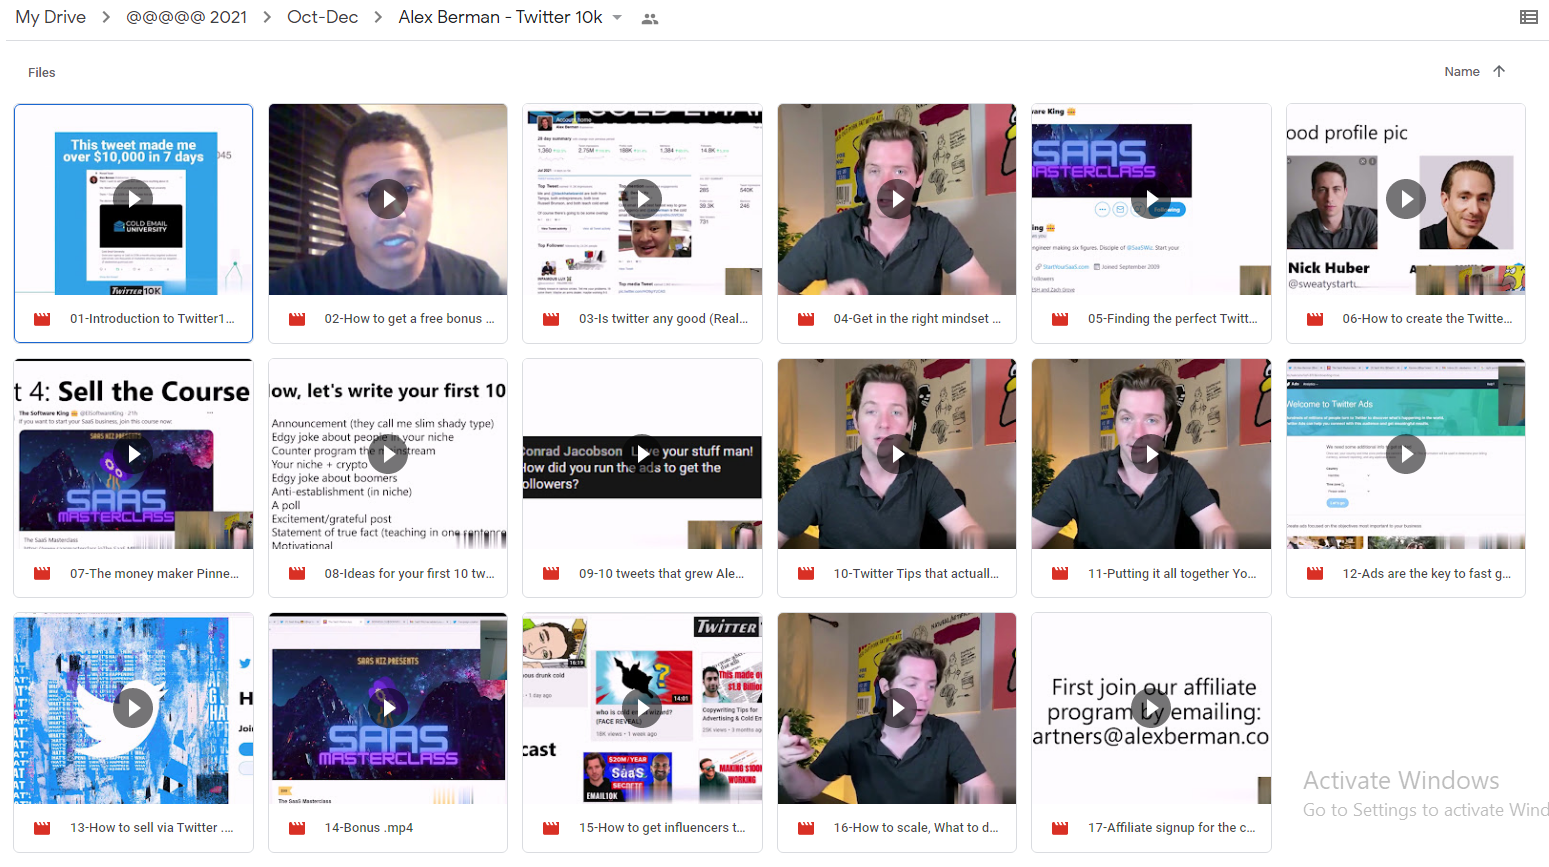Viewport: 1549px width, 867px height.
Task: Click video file icon beside 04-Get in the right mindset
Action: tap(806, 319)
